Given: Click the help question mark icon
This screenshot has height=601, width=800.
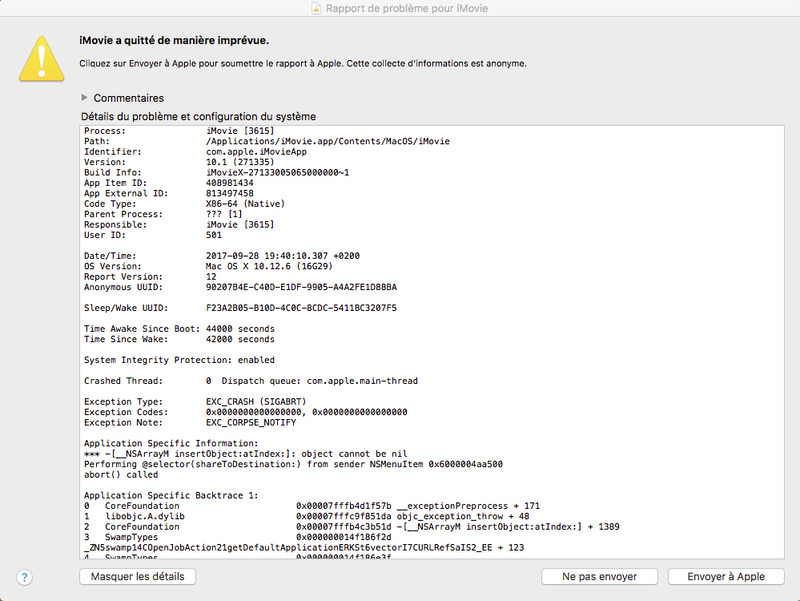Looking at the screenshot, I should [x=24, y=577].
